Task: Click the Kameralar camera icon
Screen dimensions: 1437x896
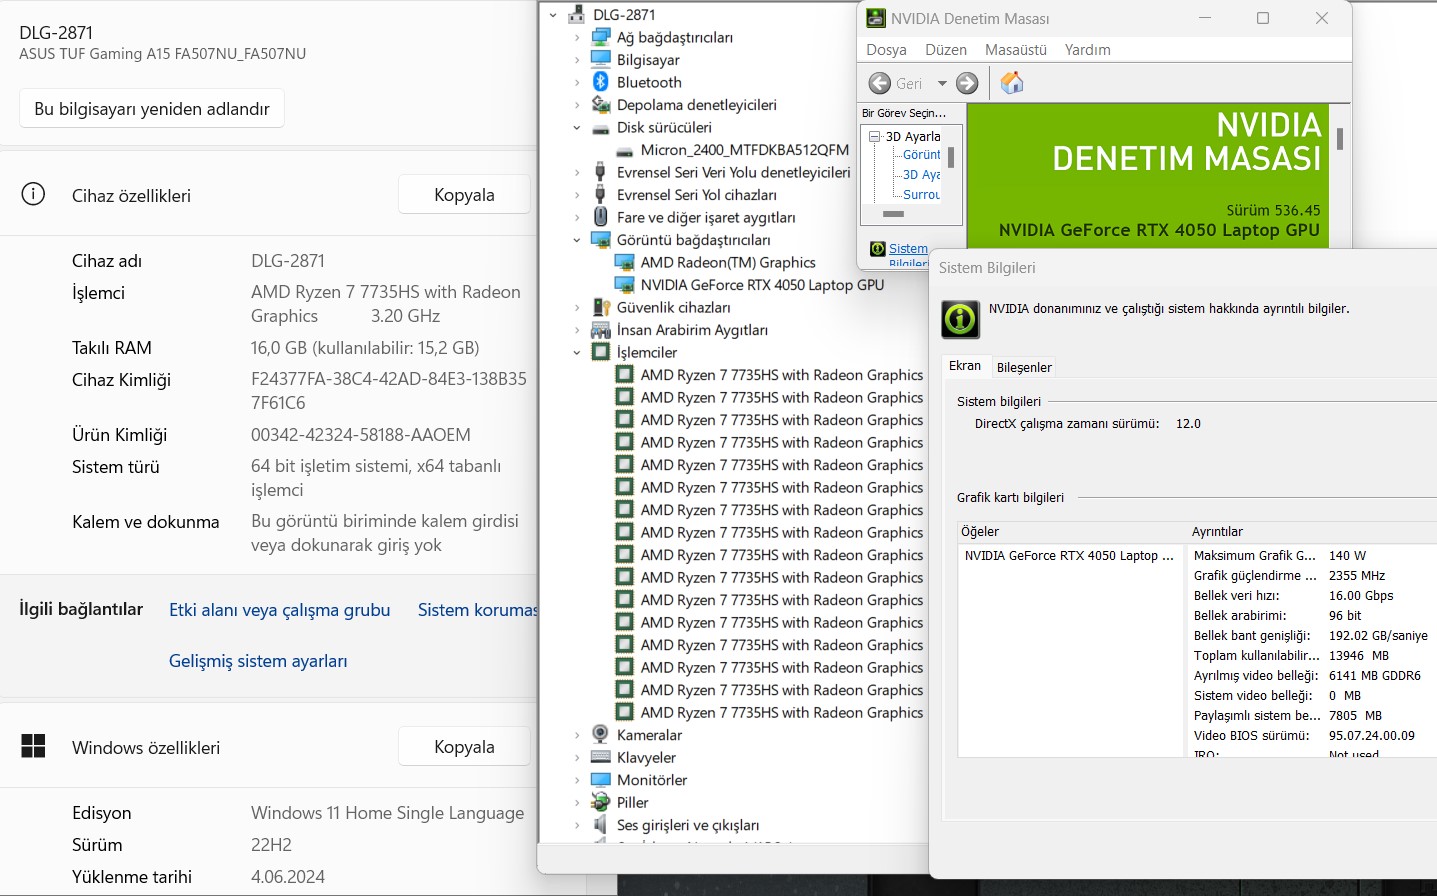Action: [601, 735]
